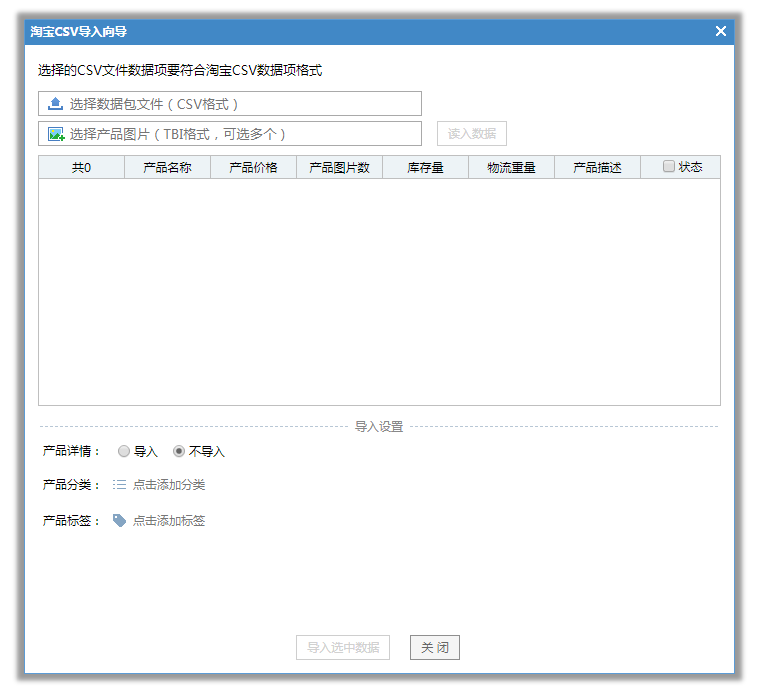Image resolution: width=760 pixels, height=694 pixels.
Task: Click the 产品名称 column header
Action: [167, 167]
